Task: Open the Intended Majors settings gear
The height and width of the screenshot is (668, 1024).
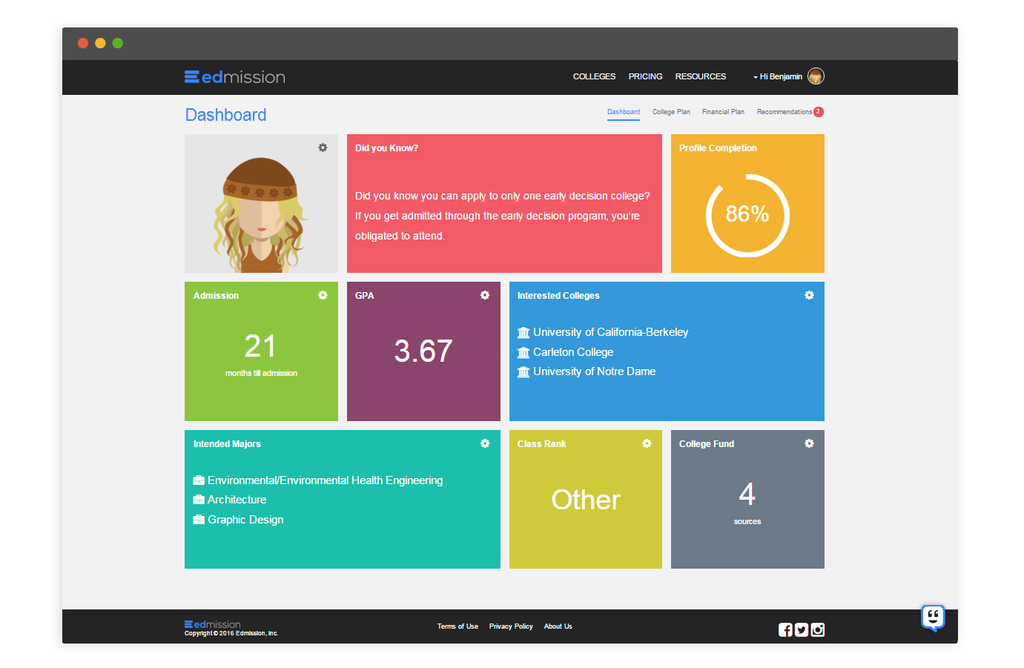Action: tap(485, 443)
